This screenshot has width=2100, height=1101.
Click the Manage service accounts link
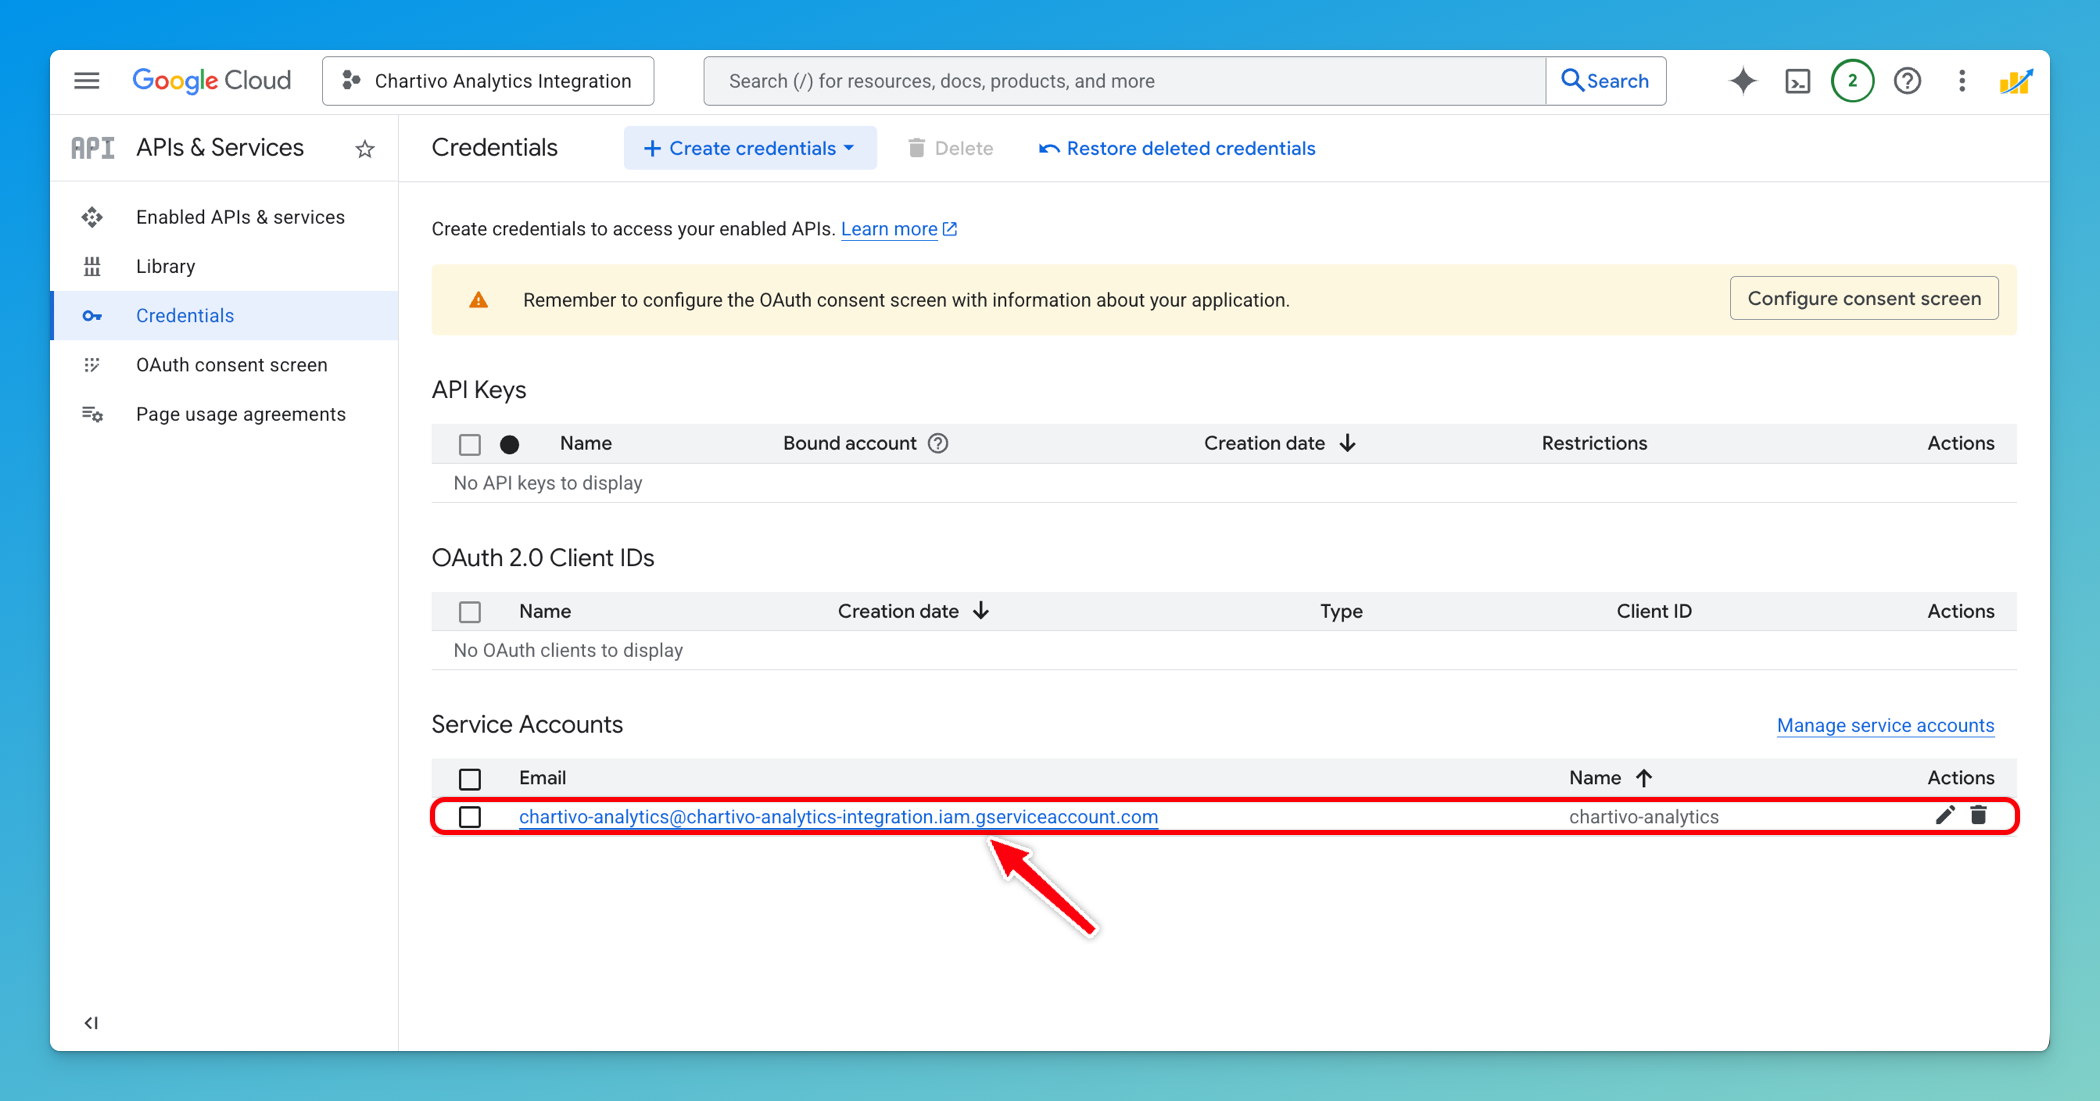[1885, 725]
